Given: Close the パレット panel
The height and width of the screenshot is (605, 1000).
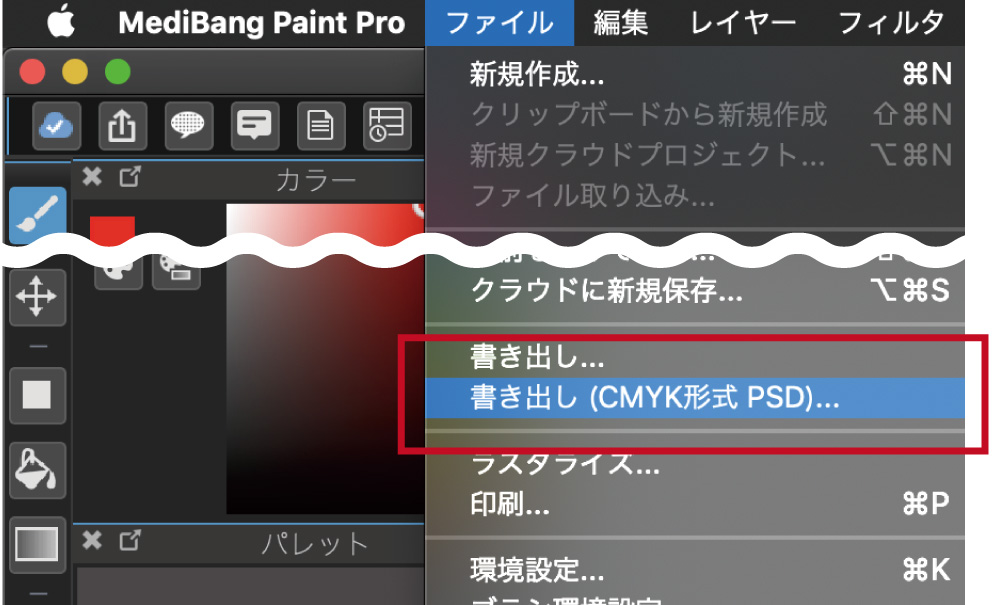Looking at the screenshot, I should (92, 541).
